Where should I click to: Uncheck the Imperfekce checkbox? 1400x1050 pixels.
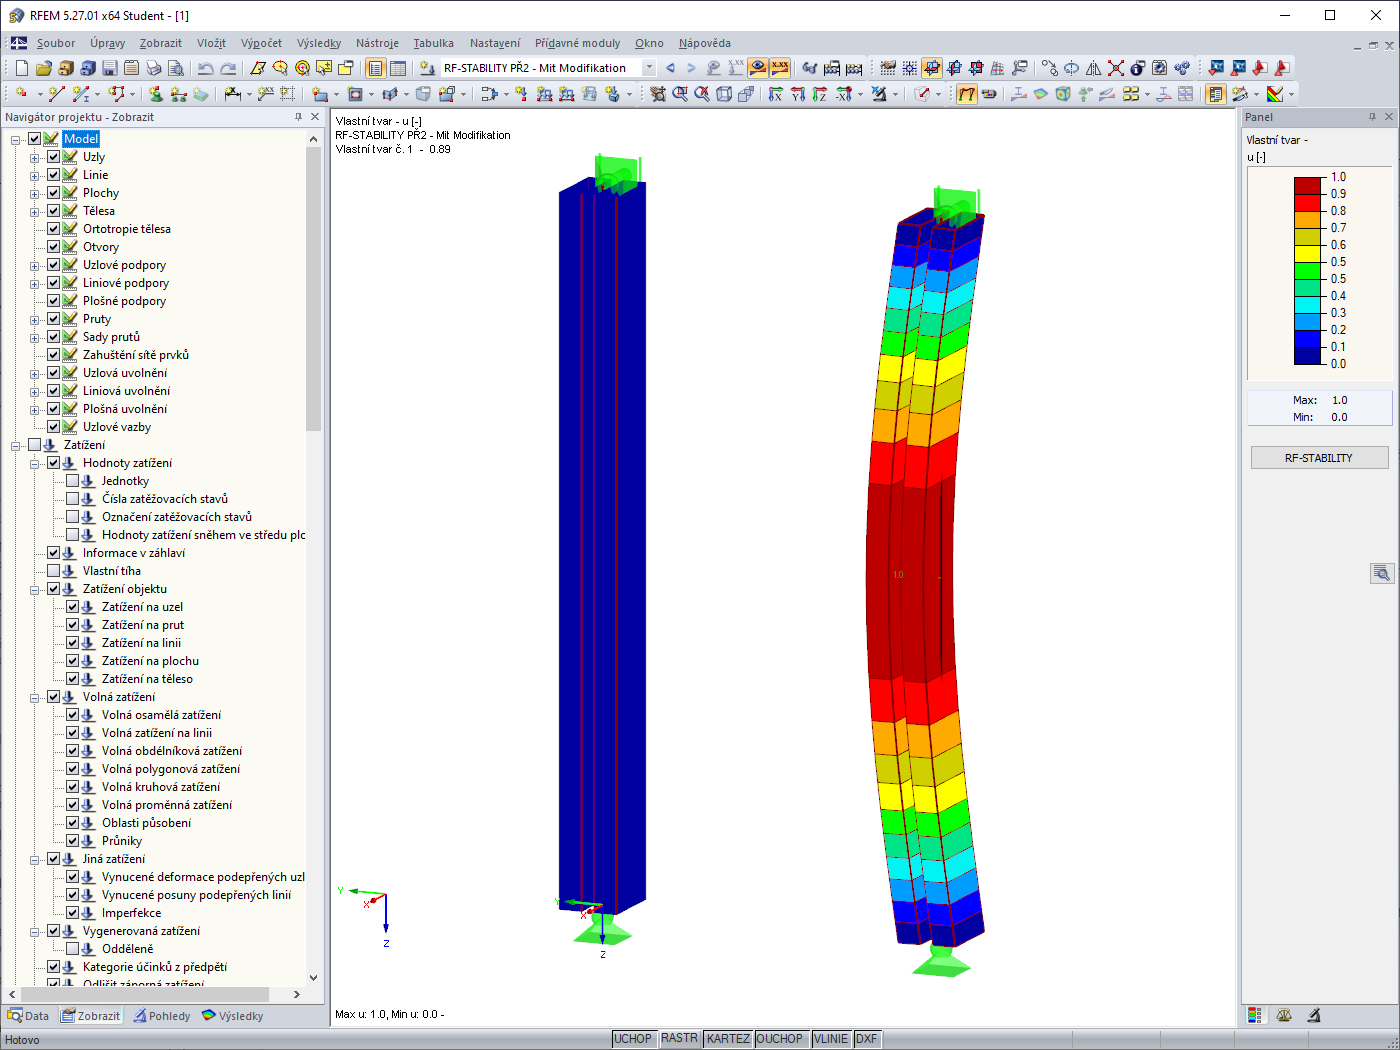point(73,913)
